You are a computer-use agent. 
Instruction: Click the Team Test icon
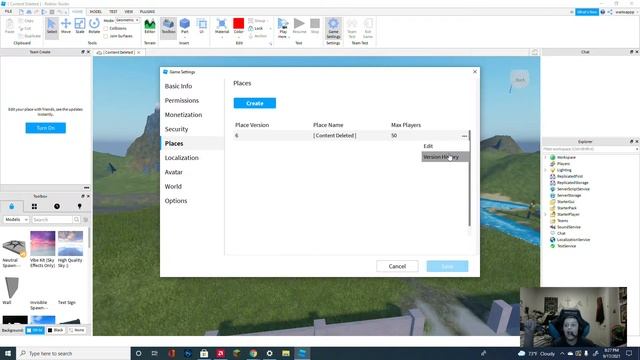coord(352,28)
